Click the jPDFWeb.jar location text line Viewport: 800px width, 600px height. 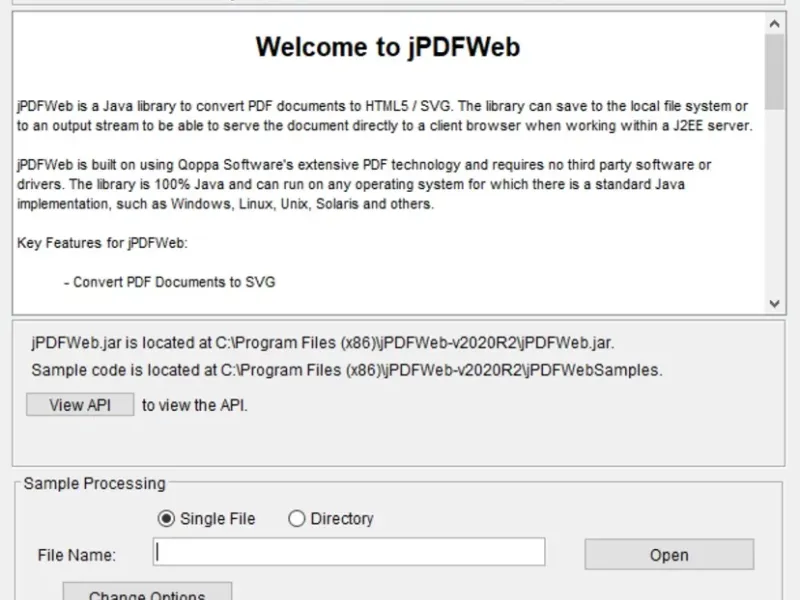point(322,343)
